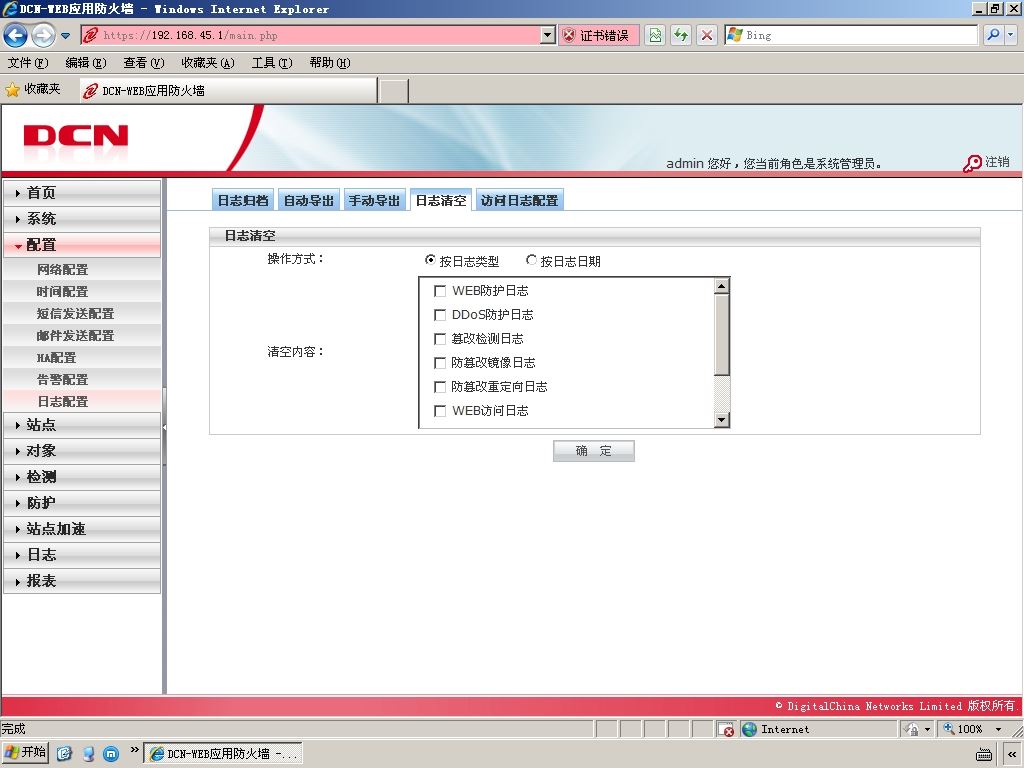Expand the 站点 sidebar section
The width and height of the screenshot is (1024, 768).
tap(82, 425)
